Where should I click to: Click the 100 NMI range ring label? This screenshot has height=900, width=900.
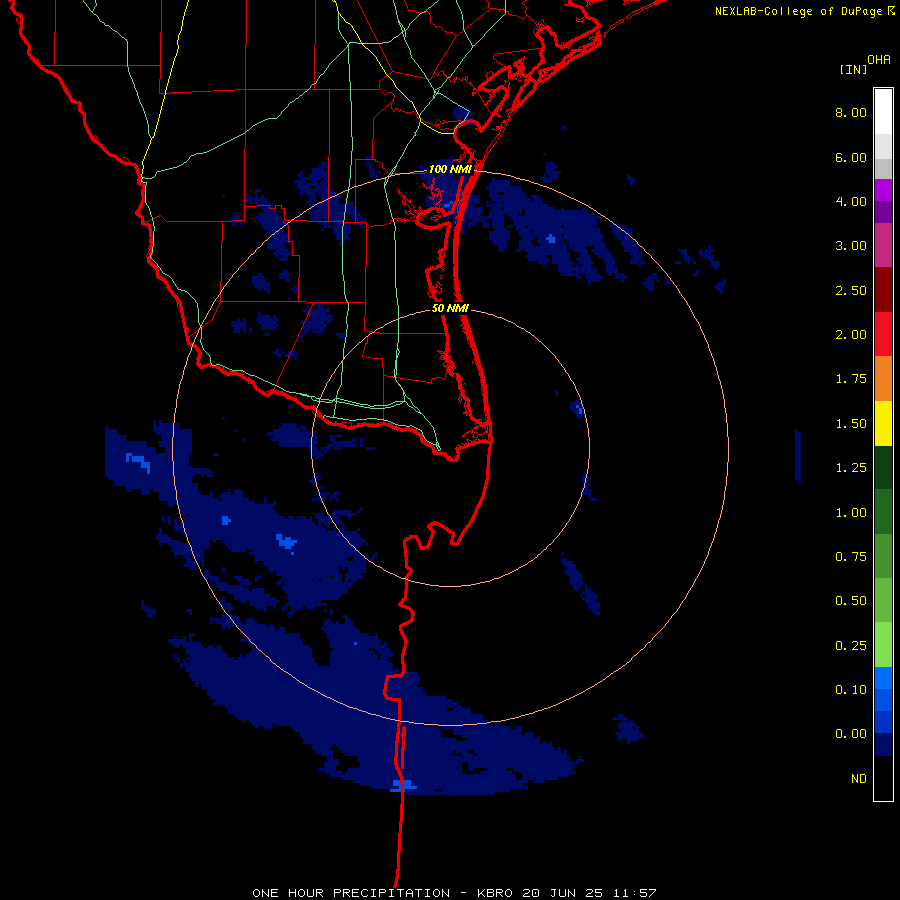[450, 169]
